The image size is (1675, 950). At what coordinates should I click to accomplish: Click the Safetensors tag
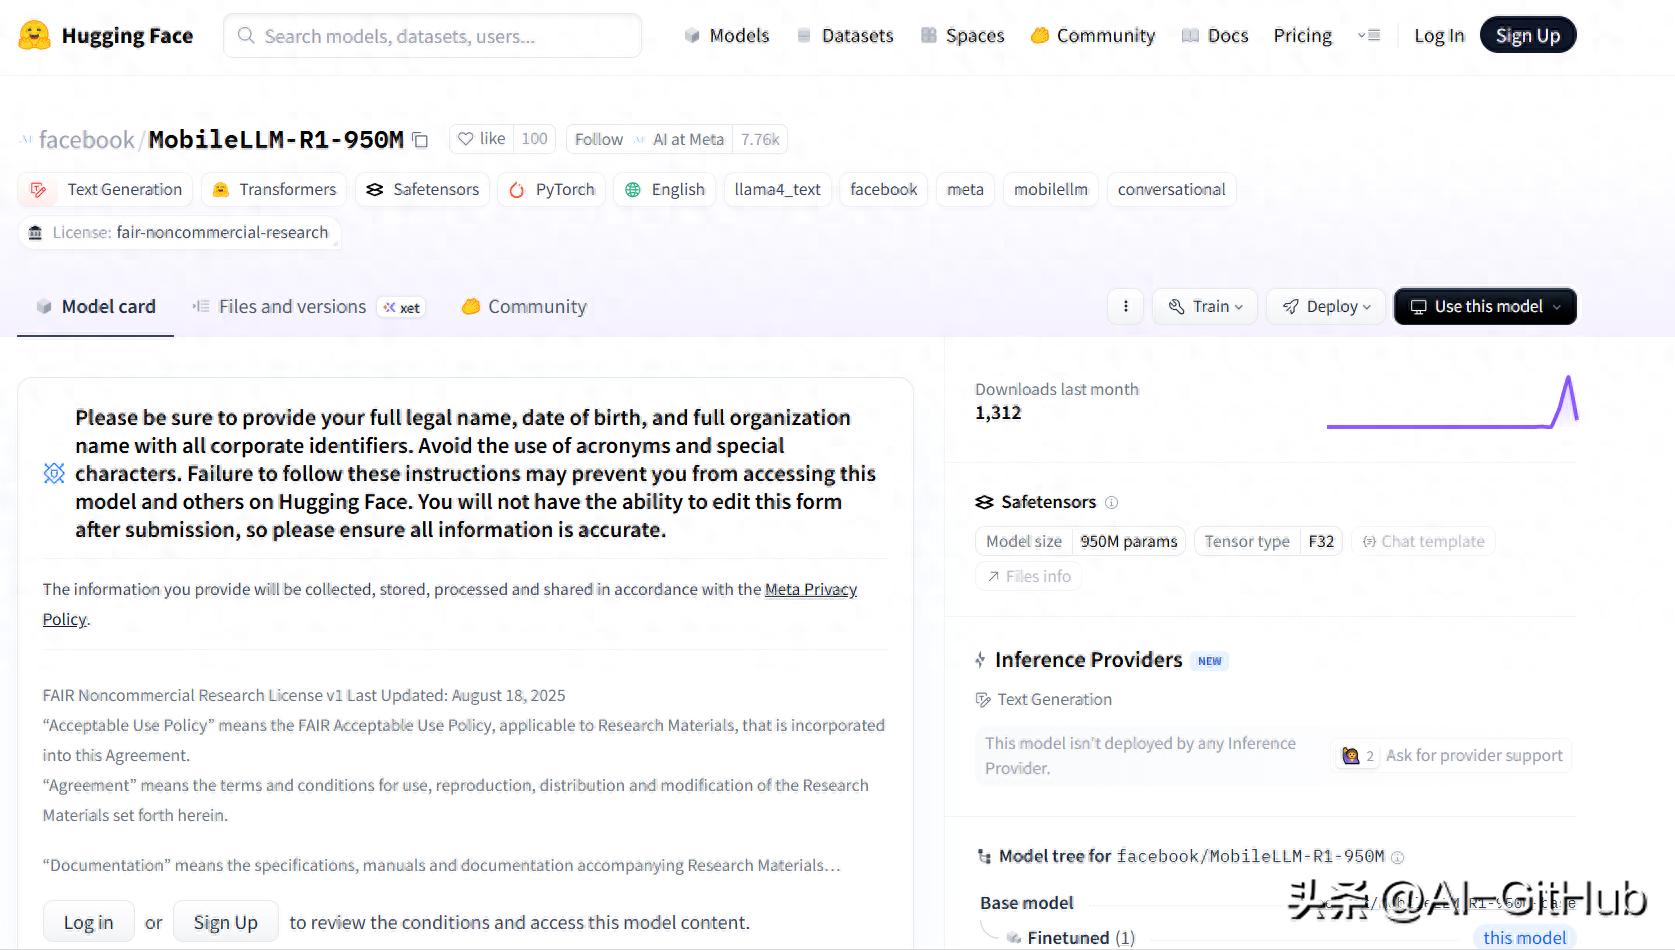(x=422, y=189)
